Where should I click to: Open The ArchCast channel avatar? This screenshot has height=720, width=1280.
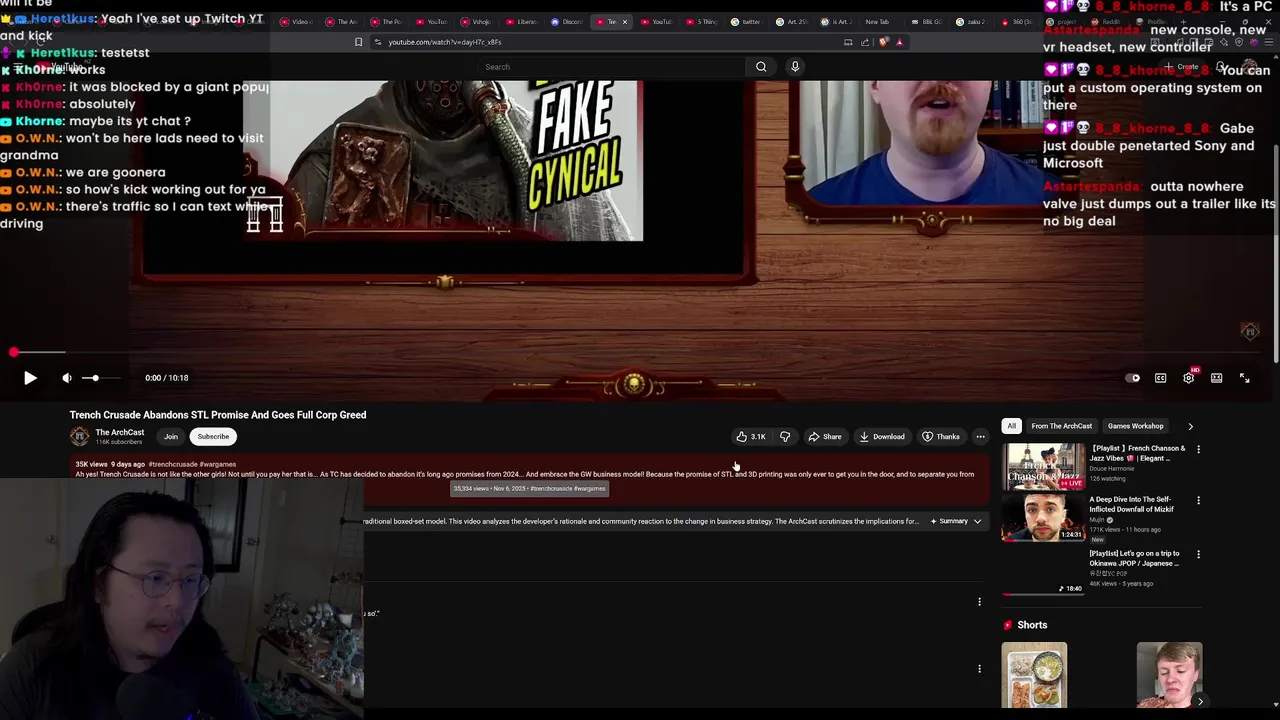coord(79,436)
